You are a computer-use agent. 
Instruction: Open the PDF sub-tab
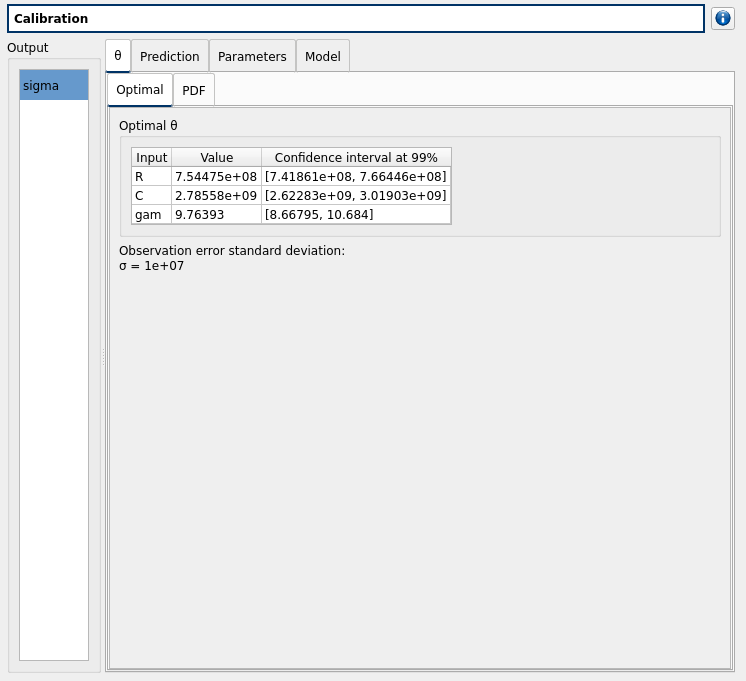194,91
